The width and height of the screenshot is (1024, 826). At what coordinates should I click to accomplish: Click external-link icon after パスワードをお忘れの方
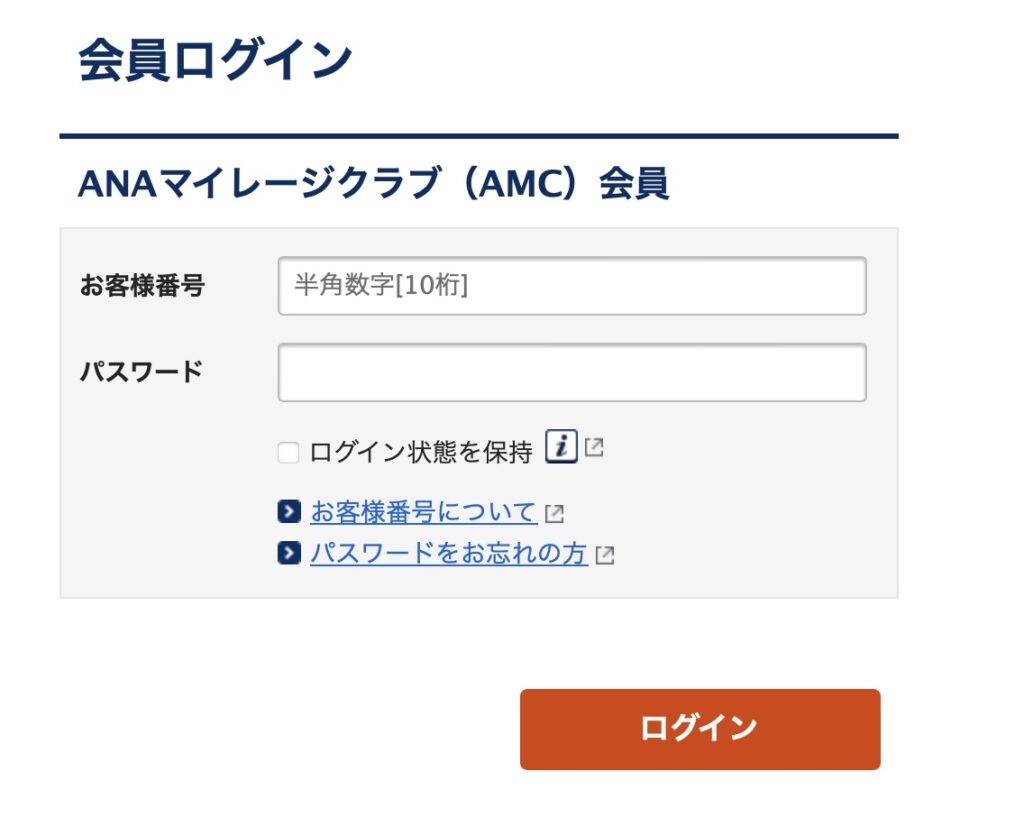point(604,555)
